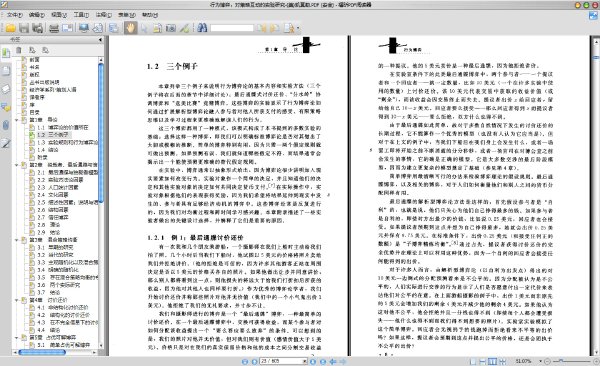Click the rotate view icon

coord(98,28)
